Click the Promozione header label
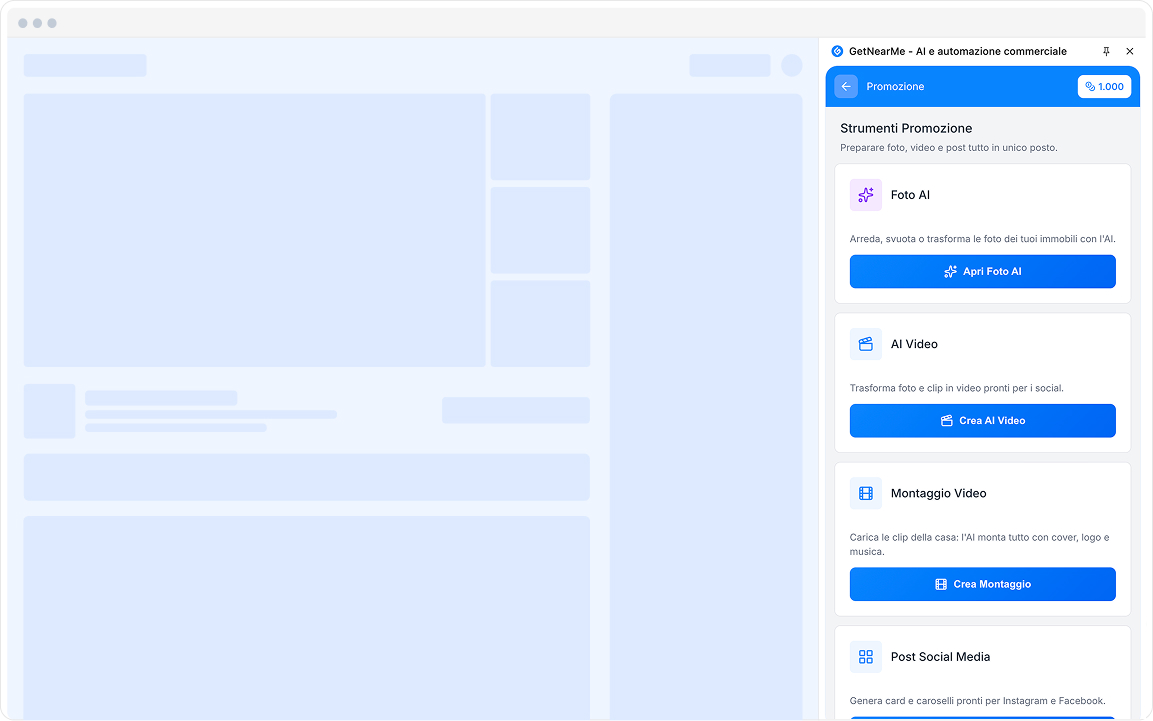 895,87
